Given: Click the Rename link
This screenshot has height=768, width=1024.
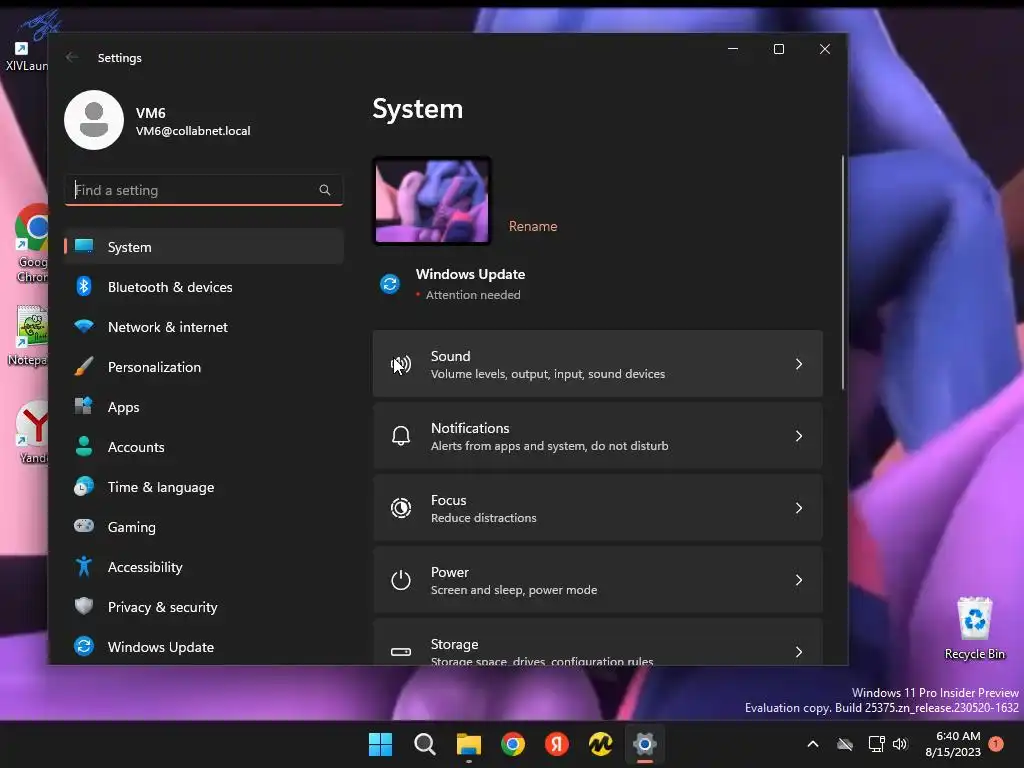Looking at the screenshot, I should pos(533,226).
